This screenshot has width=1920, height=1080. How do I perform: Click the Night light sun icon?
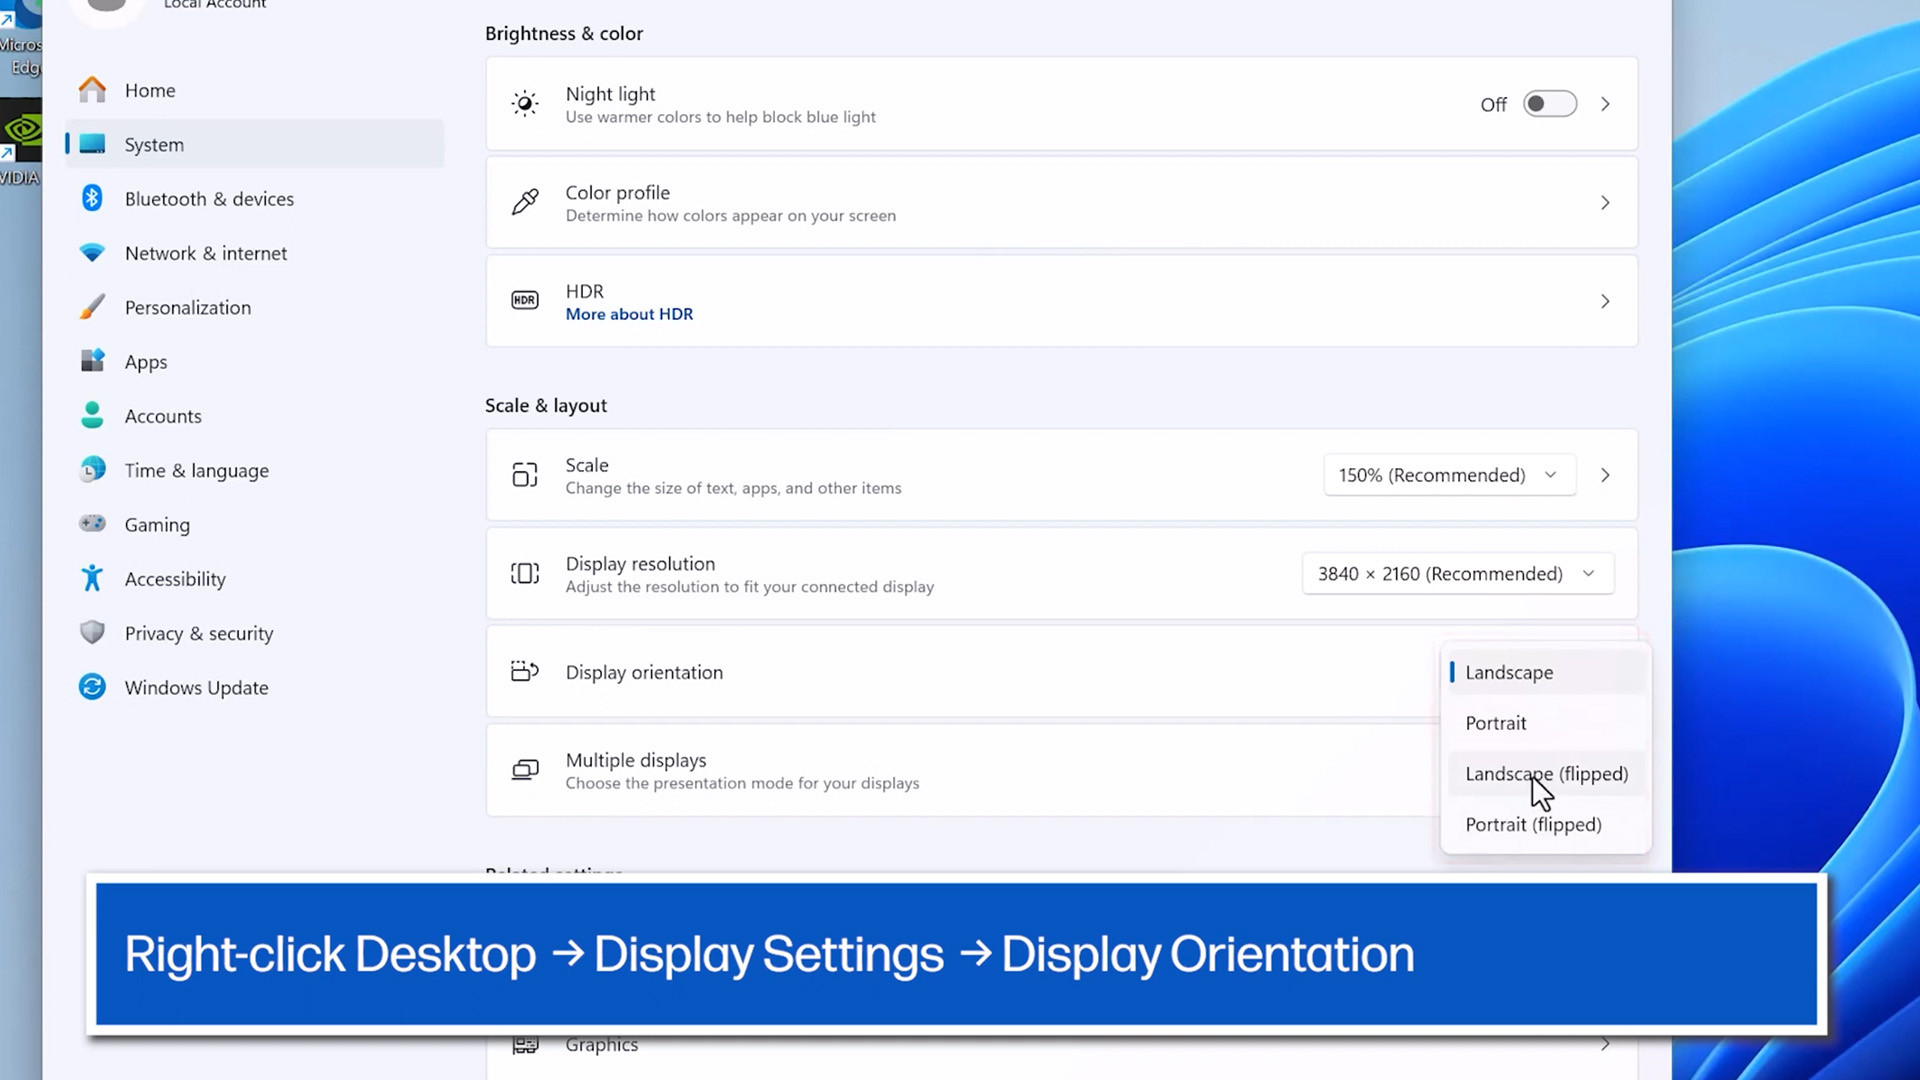click(525, 103)
